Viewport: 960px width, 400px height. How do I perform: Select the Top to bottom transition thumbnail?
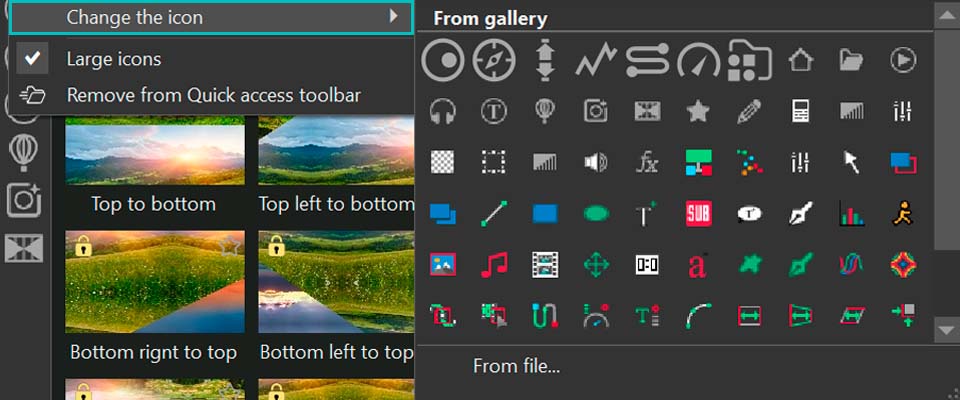154,149
